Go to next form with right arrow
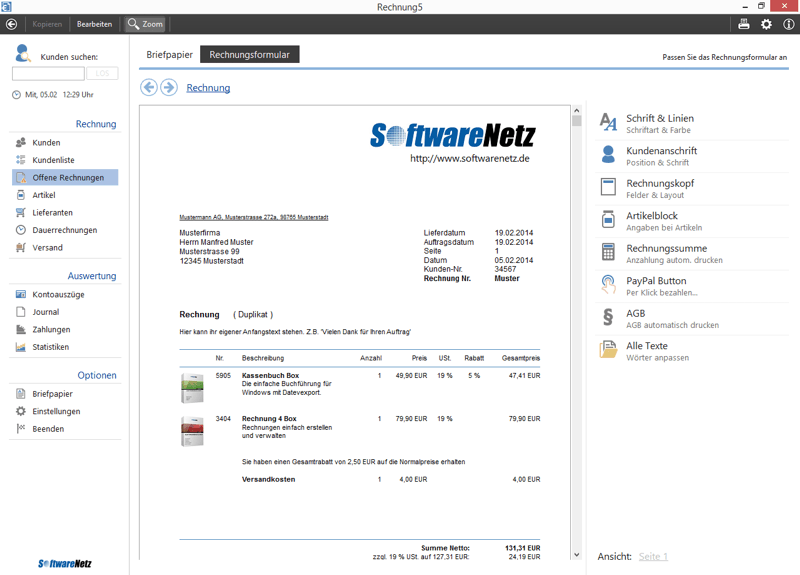The width and height of the screenshot is (800, 575). (x=169, y=87)
